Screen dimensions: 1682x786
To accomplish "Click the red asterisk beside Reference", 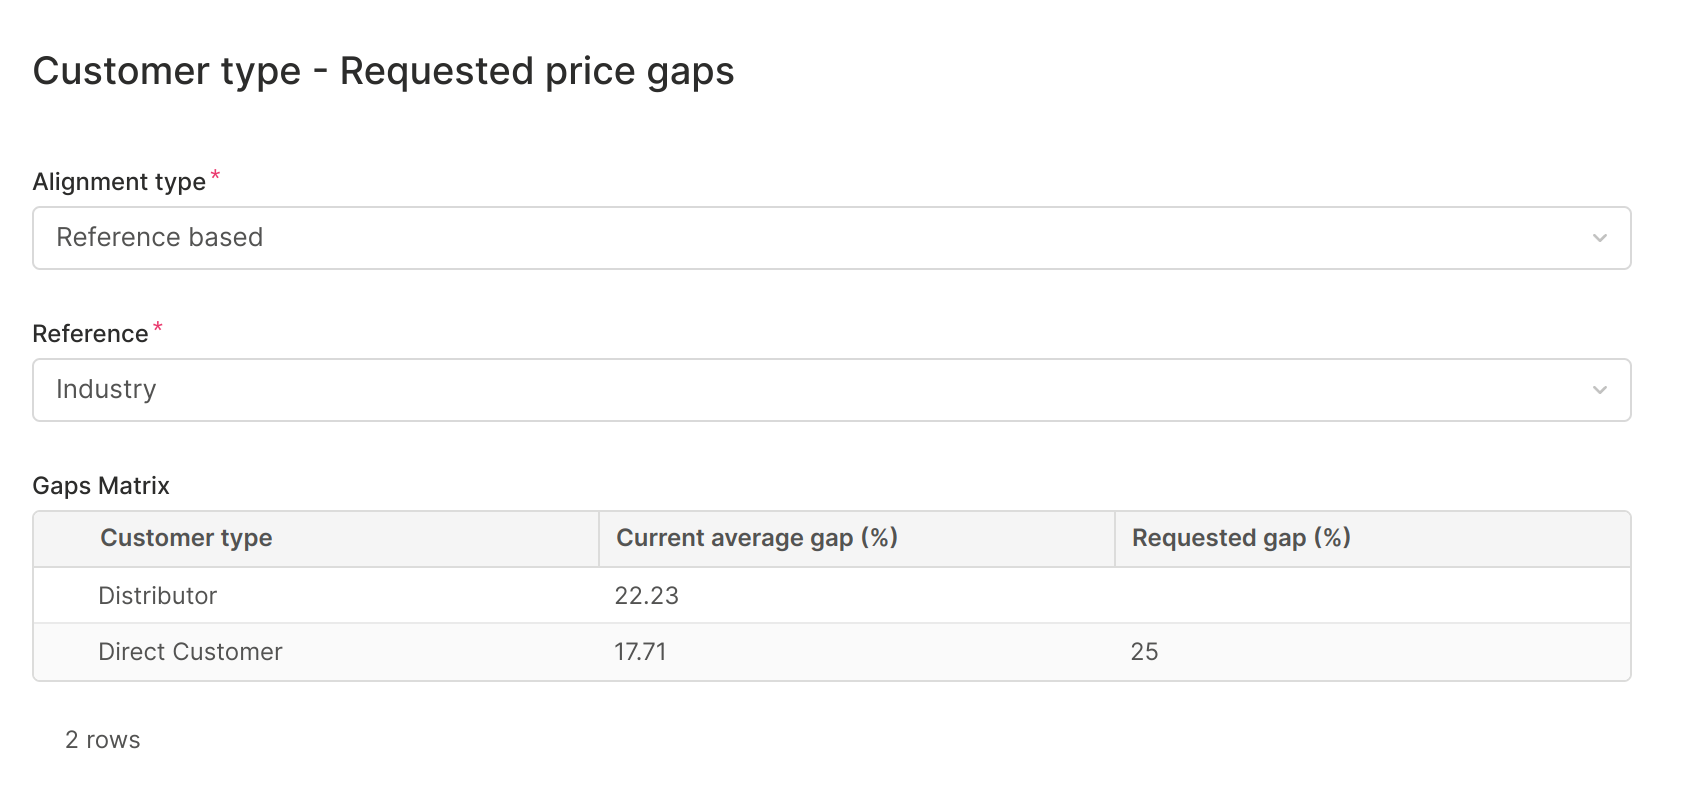I will 158,328.
